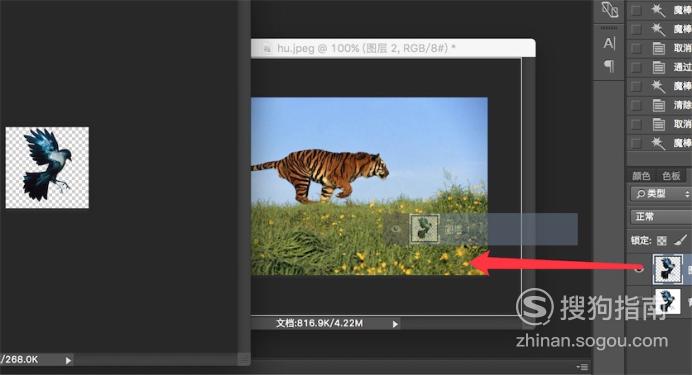This screenshot has width=692, height=375.
Task: Tick the checkbox beside the 清除 history row
Action: coord(636,105)
